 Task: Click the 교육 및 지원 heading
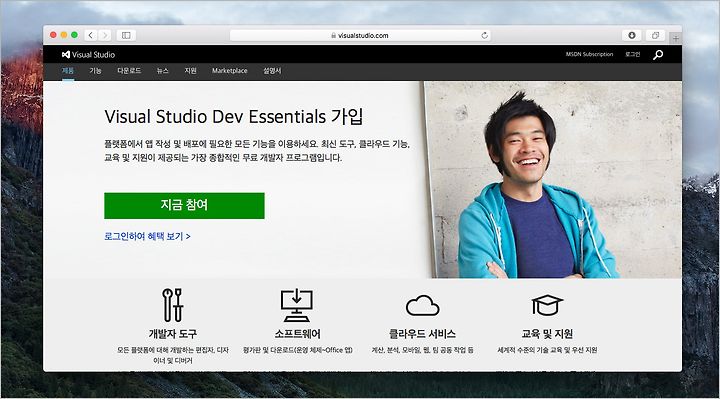(547, 334)
